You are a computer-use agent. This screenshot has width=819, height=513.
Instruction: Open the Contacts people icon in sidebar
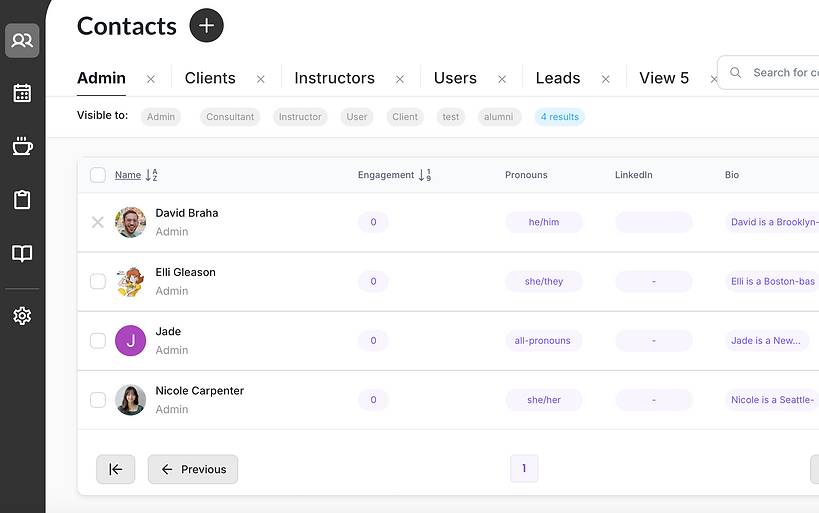pyautogui.click(x=22, y=40)
